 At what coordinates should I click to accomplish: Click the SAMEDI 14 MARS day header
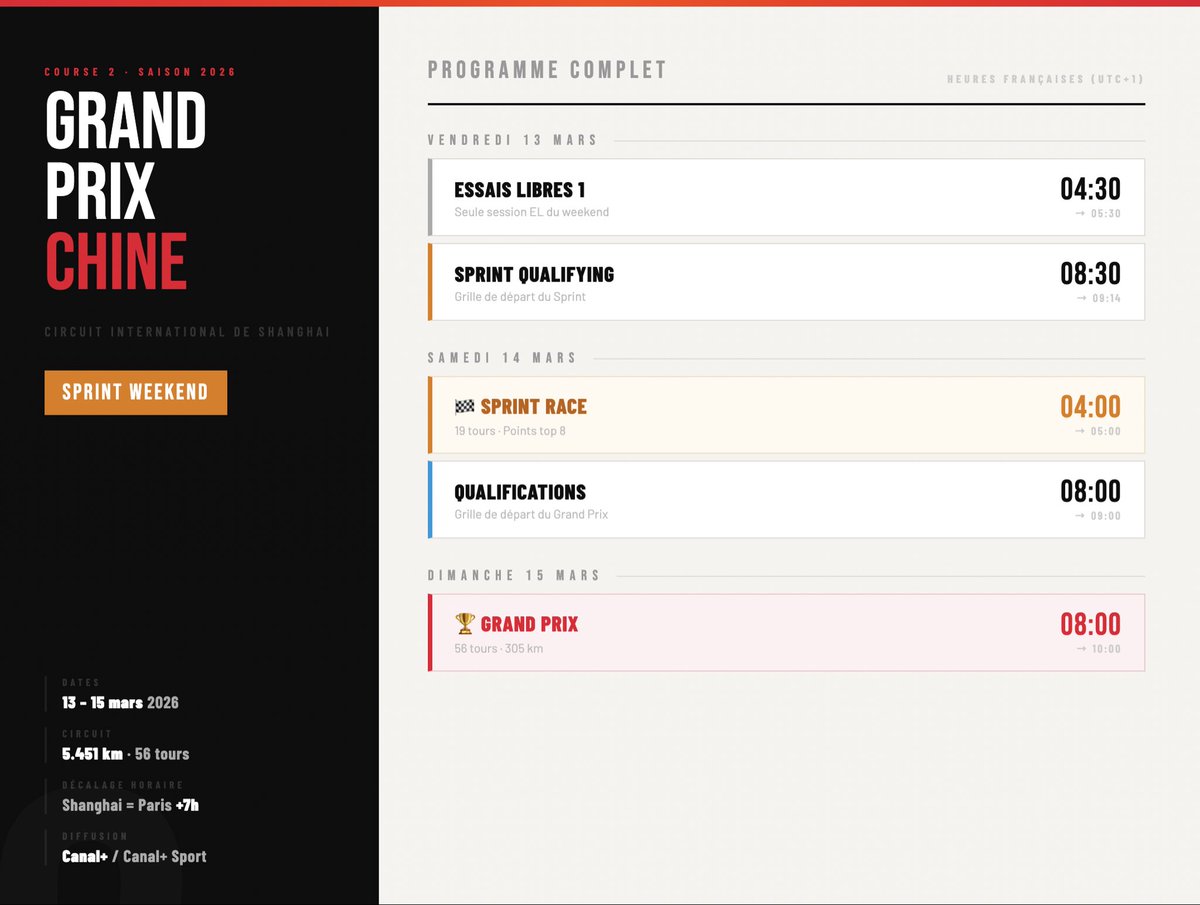coord(502,358)
